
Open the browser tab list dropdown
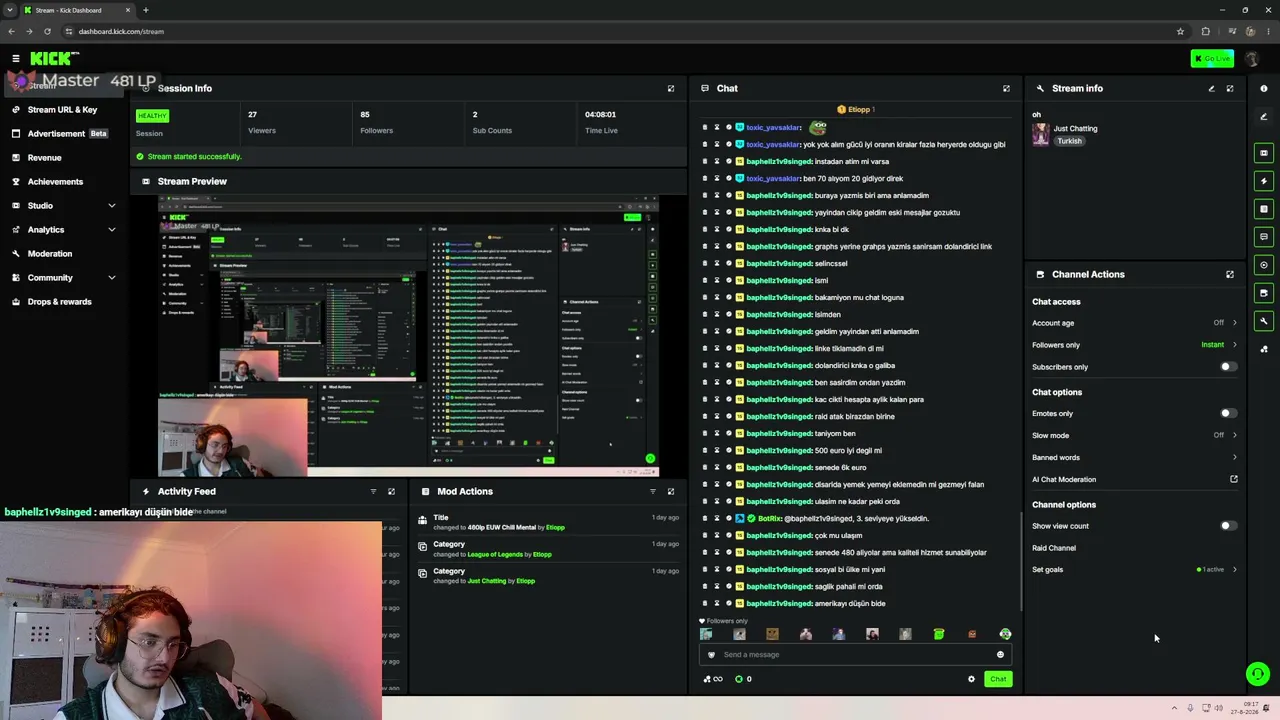coord(11,10)
